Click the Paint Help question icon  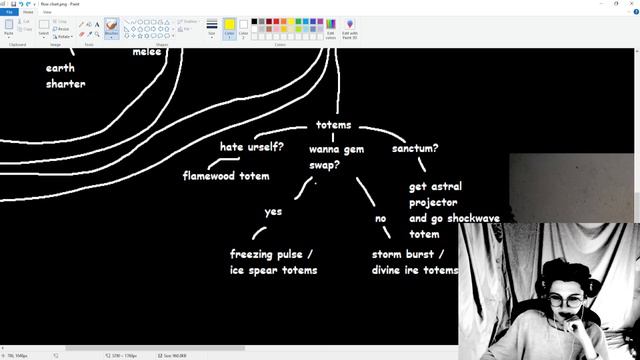pyautogui.click(x=636, y=12)
